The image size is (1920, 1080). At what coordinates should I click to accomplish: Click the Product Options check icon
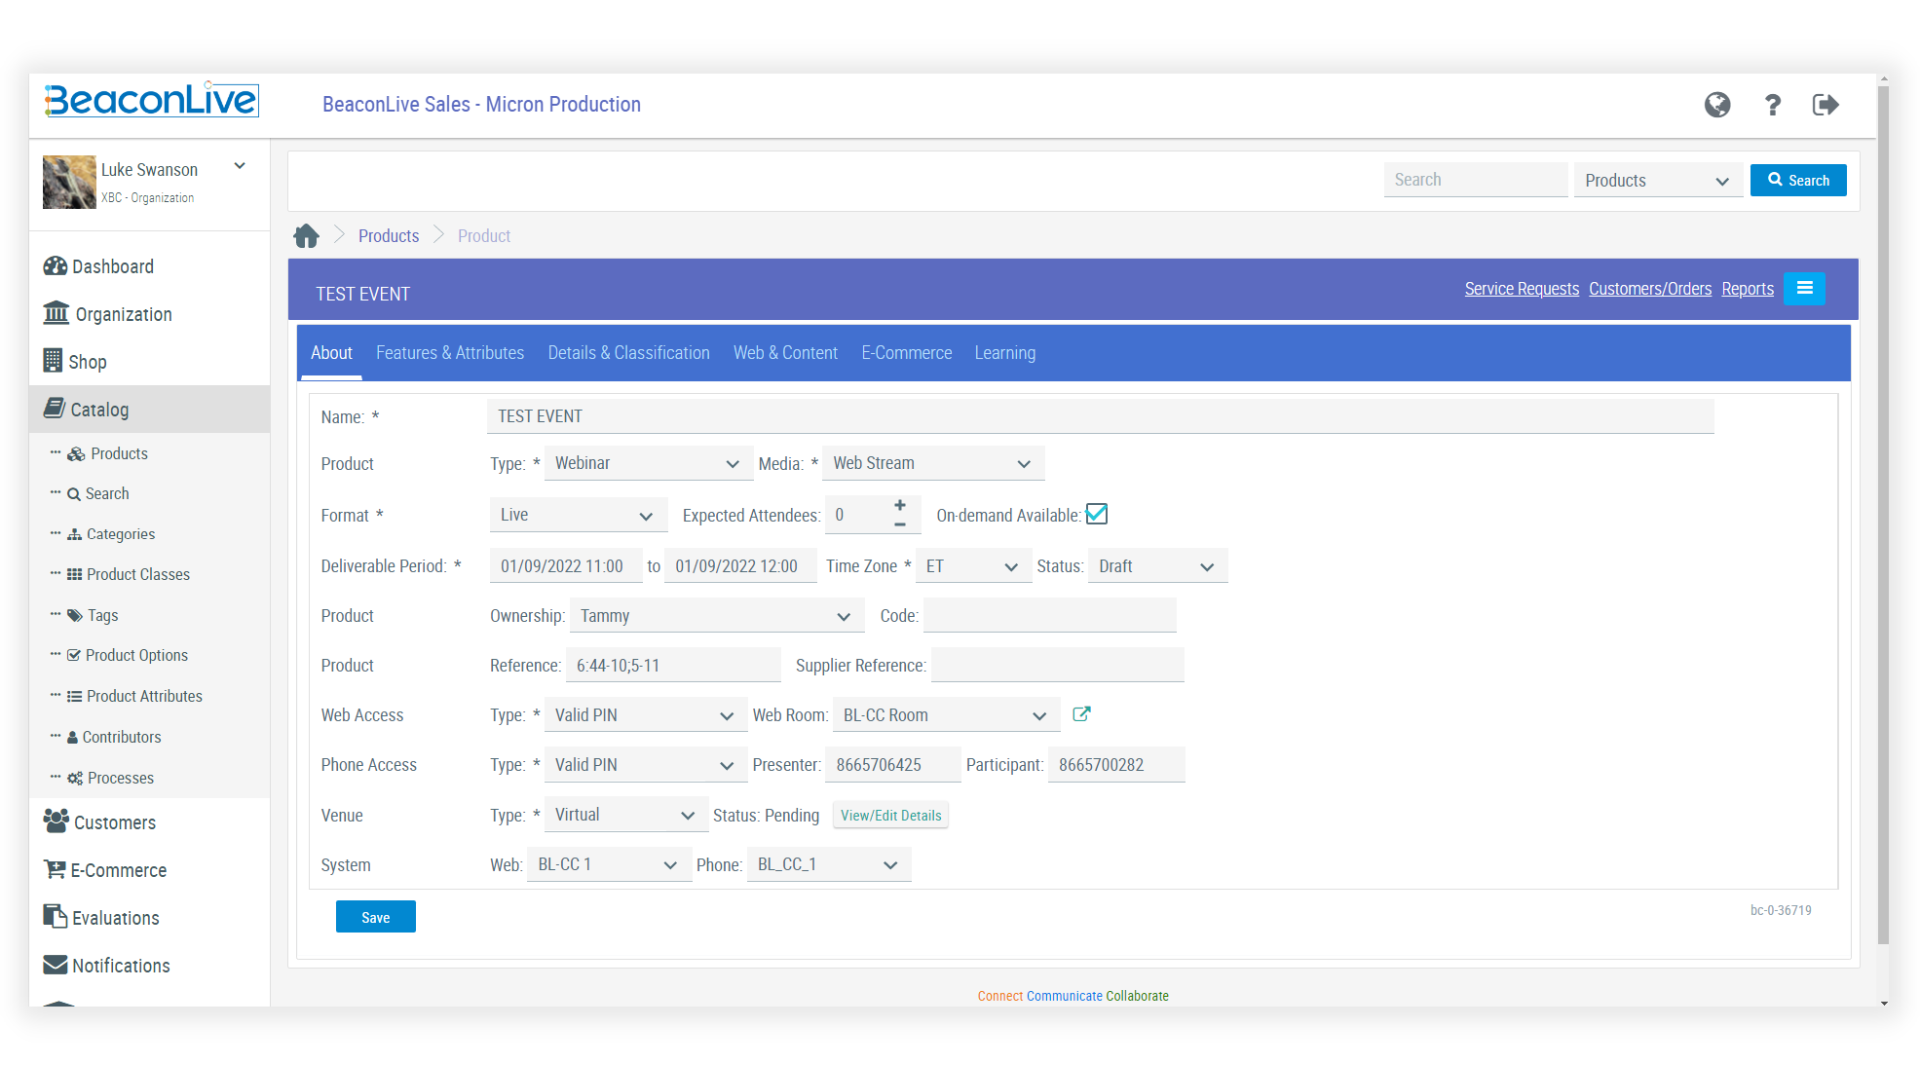pos(73,656)
